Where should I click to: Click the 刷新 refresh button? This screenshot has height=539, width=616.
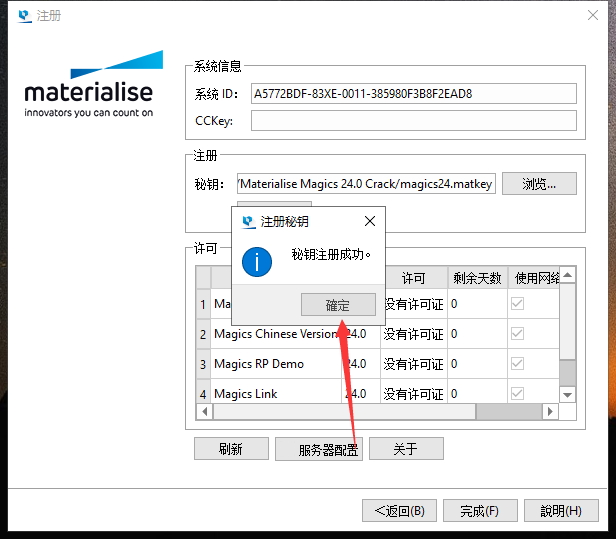[231, 449]
